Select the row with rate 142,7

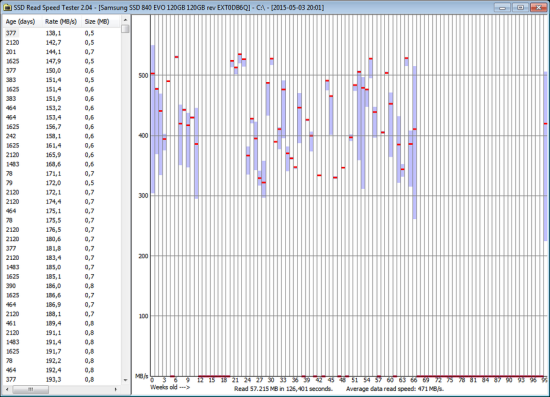(x=61, y=43)
